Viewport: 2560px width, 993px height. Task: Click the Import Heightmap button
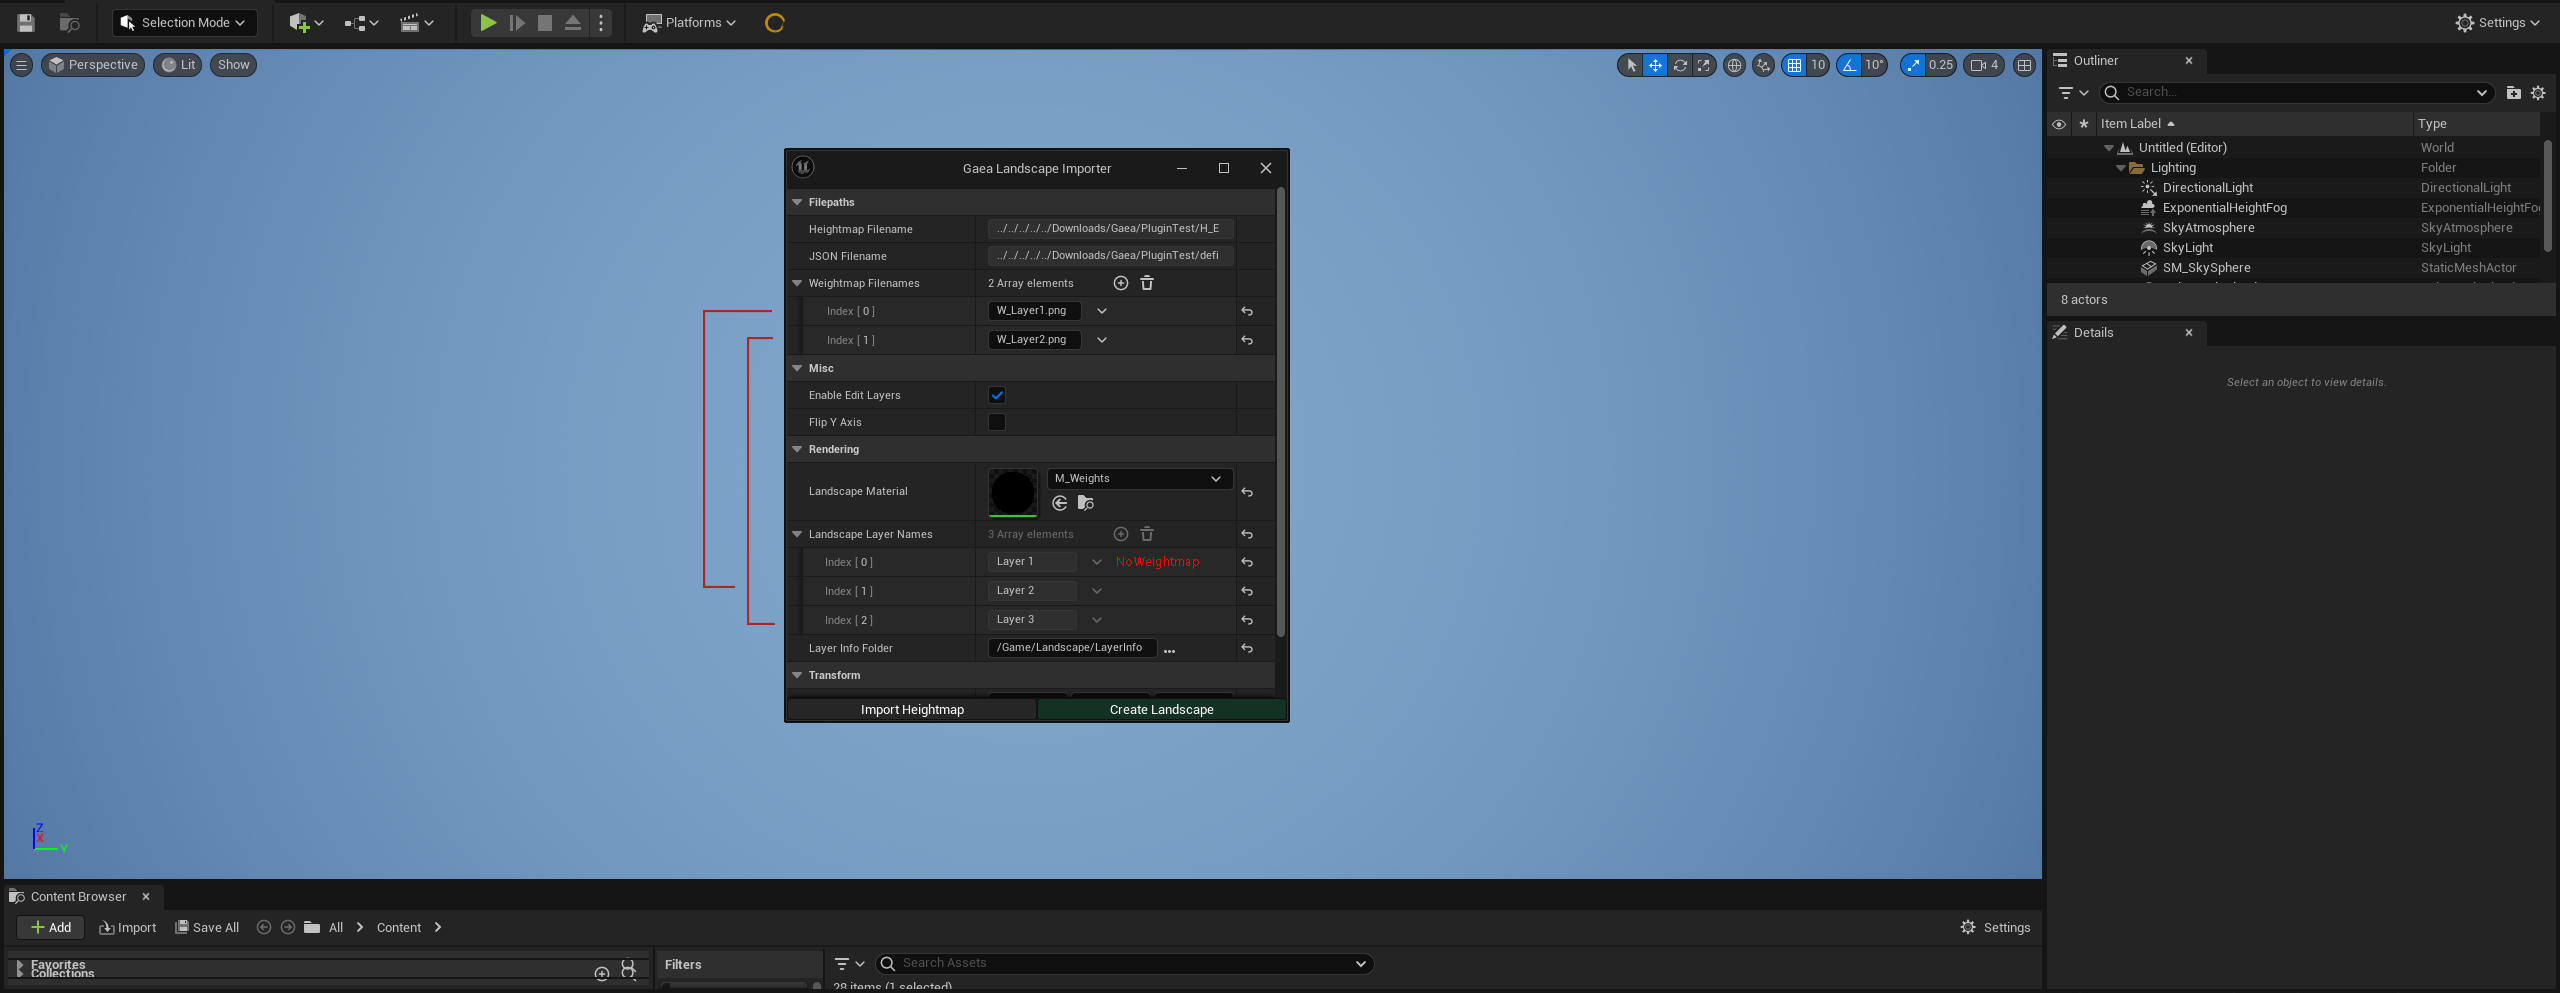tap(912, 709)
